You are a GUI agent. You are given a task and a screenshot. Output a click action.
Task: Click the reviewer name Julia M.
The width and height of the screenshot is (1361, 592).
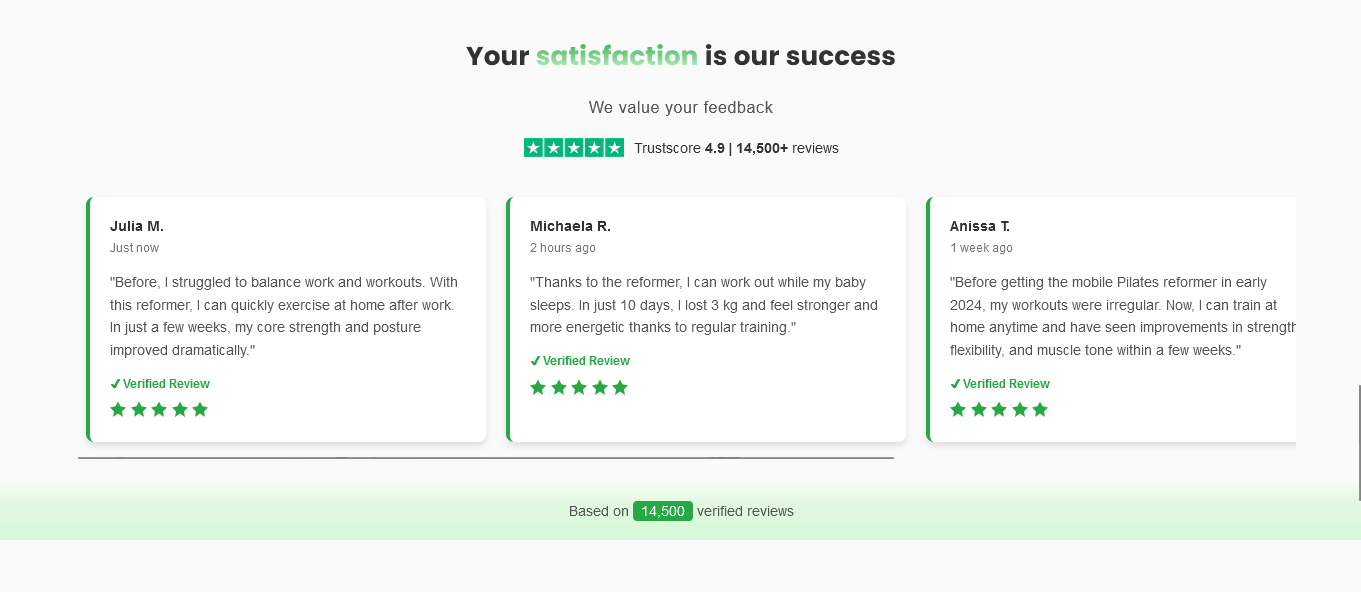137,226
